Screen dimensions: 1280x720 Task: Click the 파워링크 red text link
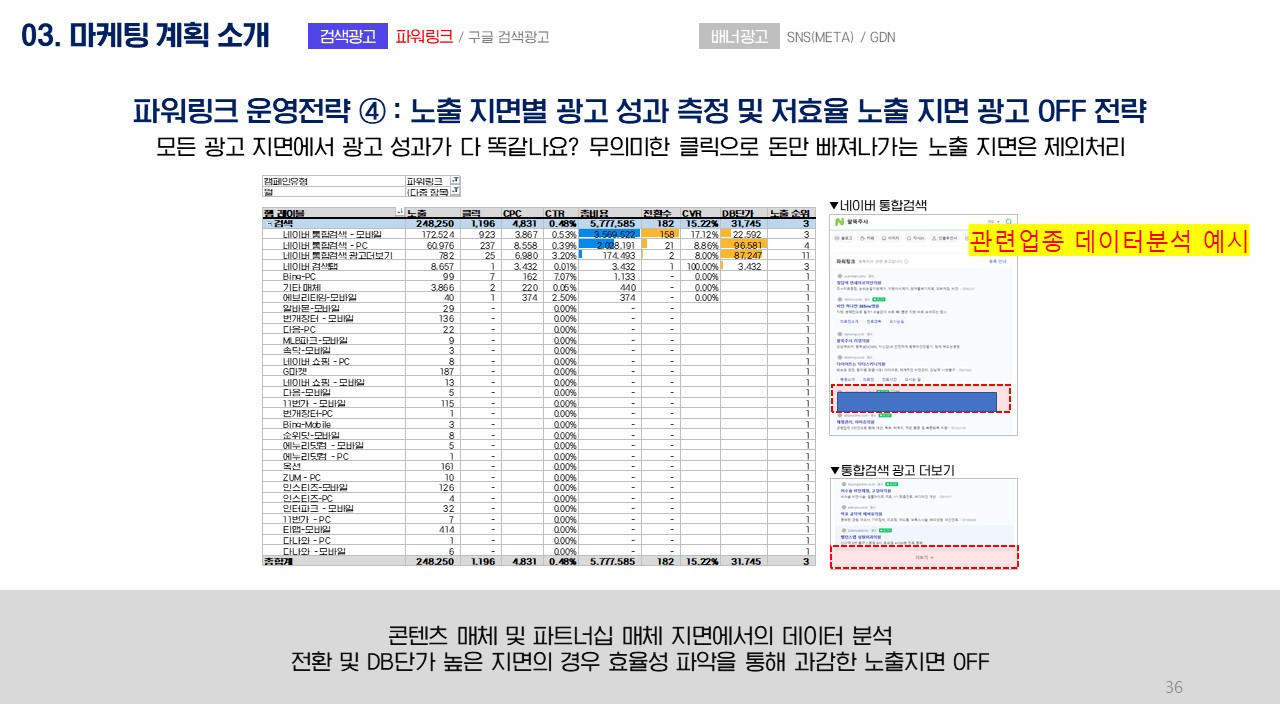click(x=424, y=37)
